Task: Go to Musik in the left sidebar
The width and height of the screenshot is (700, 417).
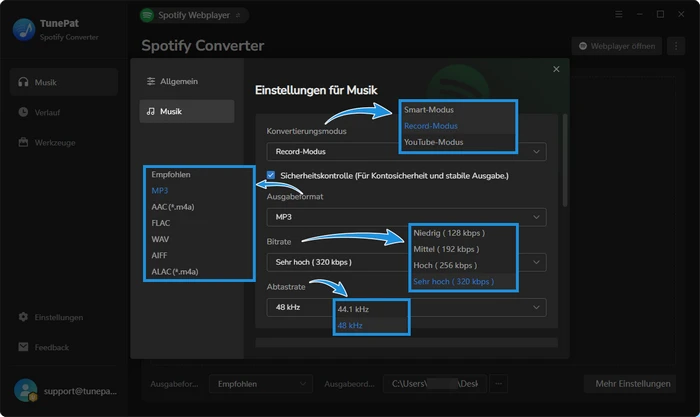Action: pyautogui.click(x=64, y=82)
